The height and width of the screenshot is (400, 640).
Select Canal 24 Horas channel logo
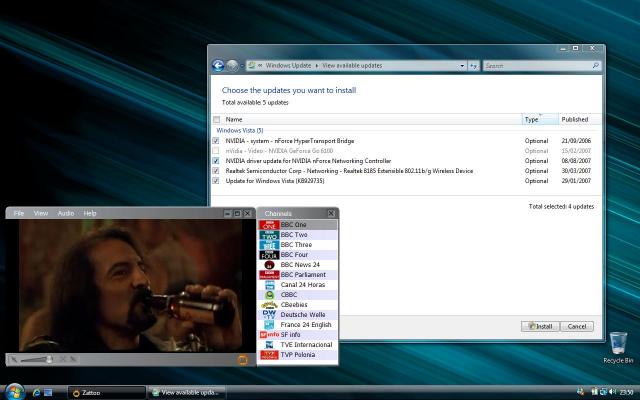point(269,284)
